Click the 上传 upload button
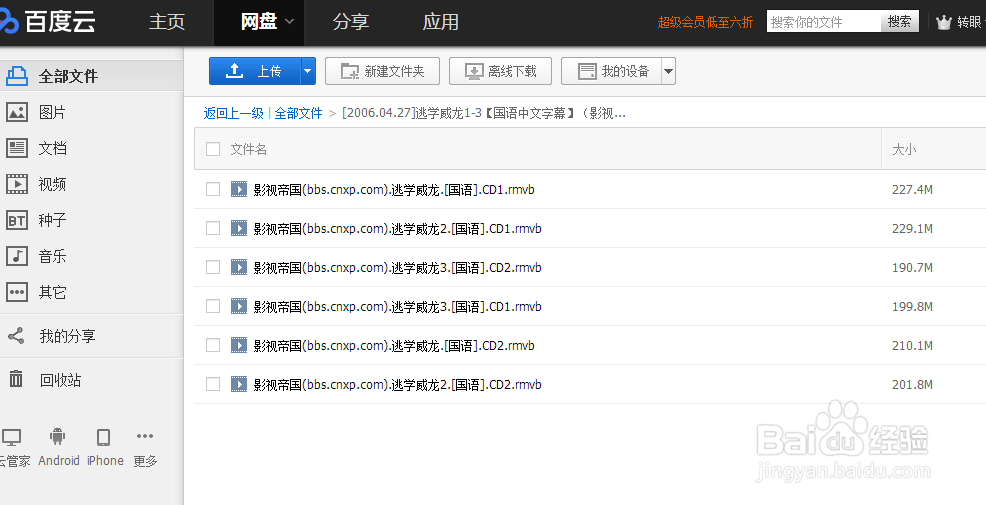Screen dimensions: 986x505 (255, 71)
